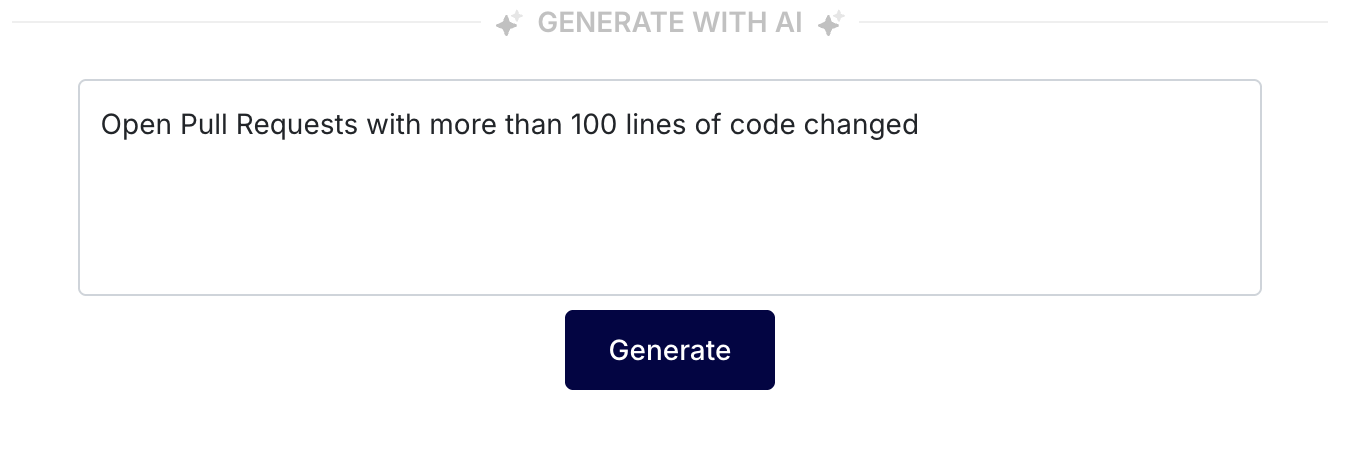The height and width of the screenshot is (456, 1354).
Task: Click the sparkle icon left of the heading
Action: click(509, 23)
